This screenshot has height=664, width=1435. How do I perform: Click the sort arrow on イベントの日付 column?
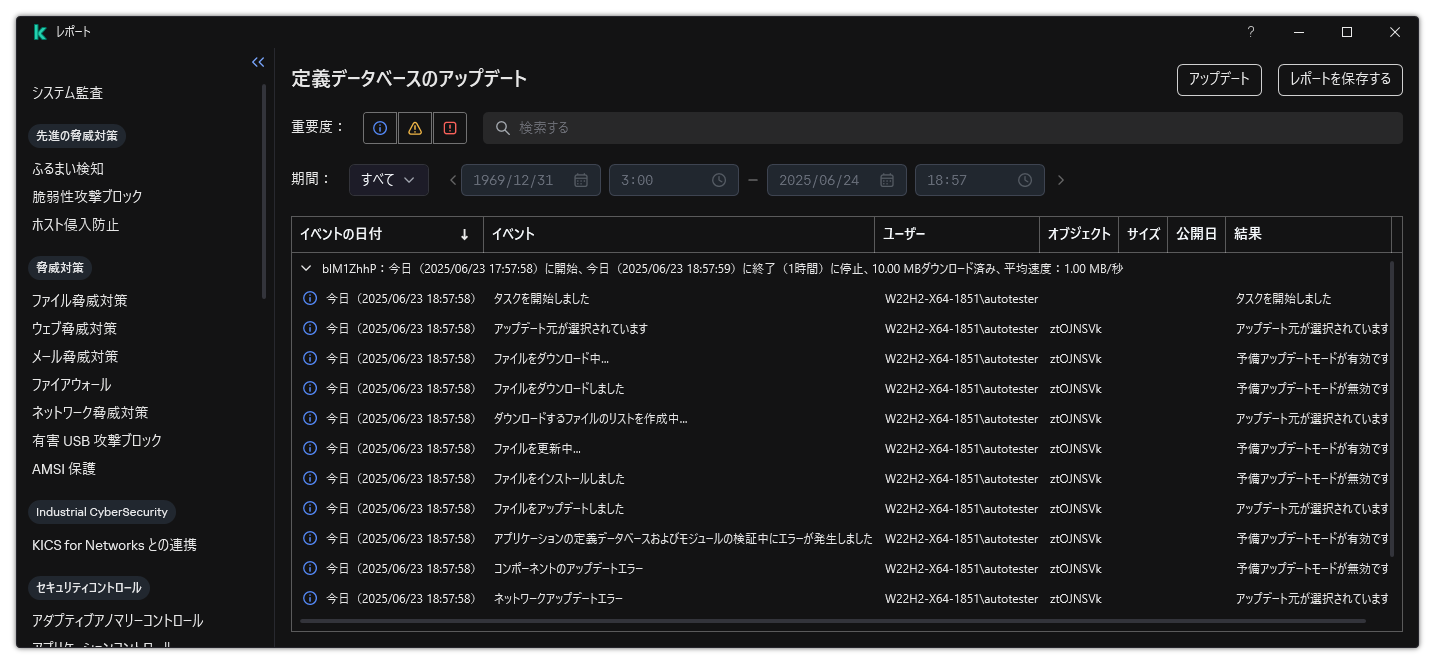[x=466, y=234]
